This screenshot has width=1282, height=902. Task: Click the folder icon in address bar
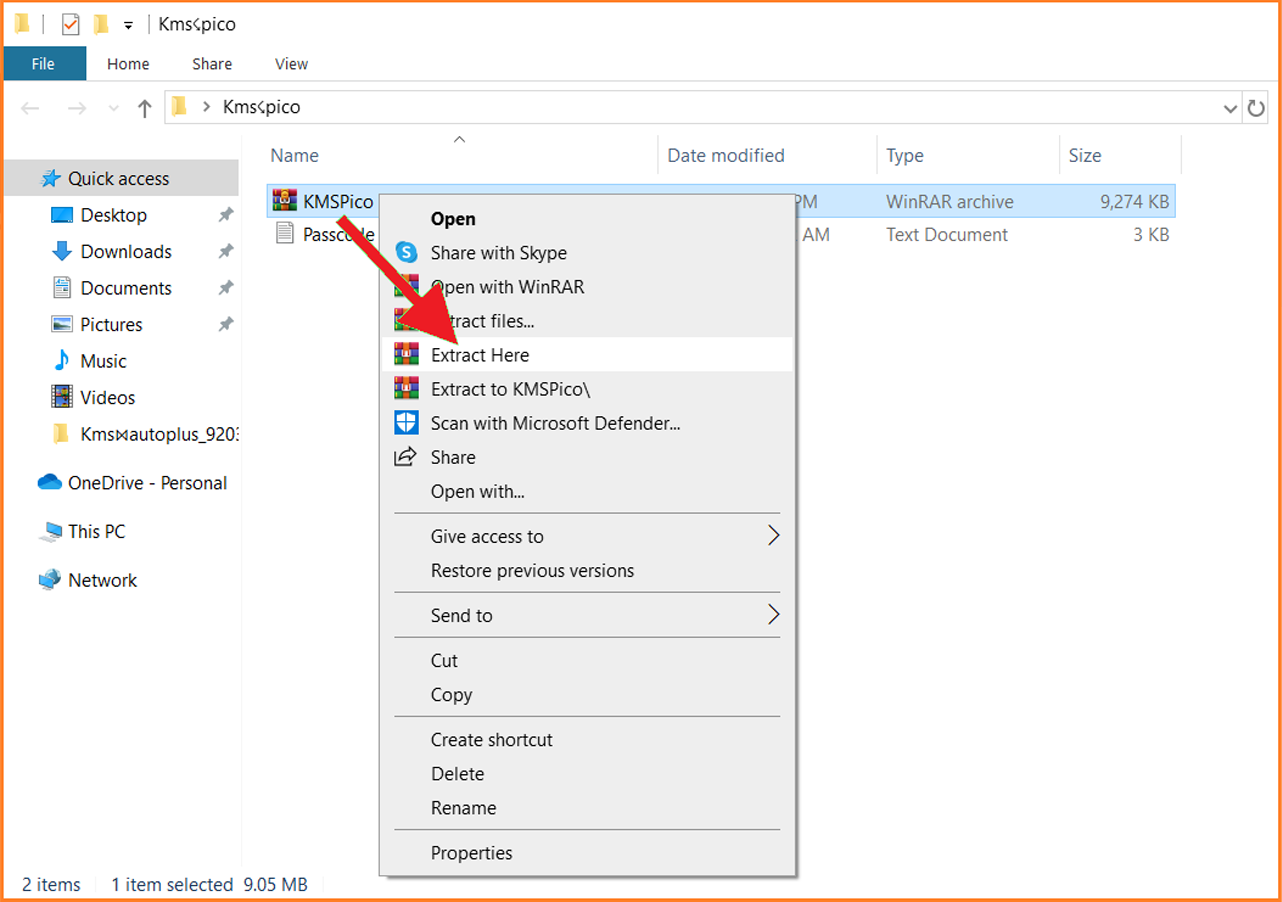point(180,106)
